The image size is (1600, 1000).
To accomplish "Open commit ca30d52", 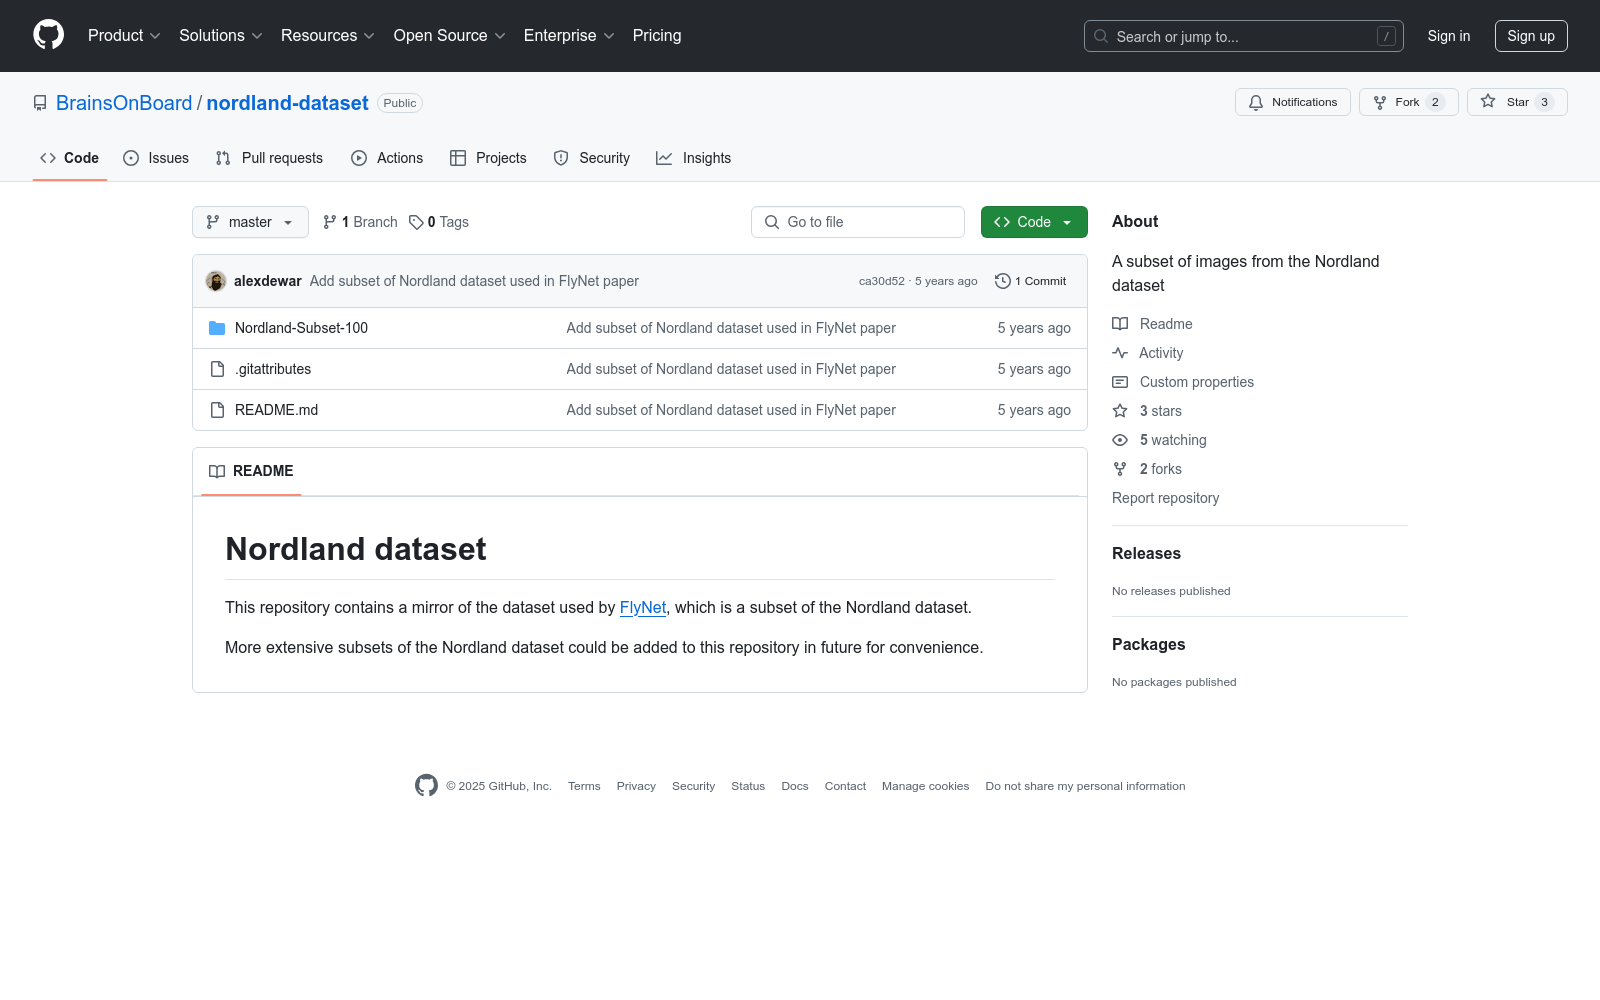I will point(881,281).
